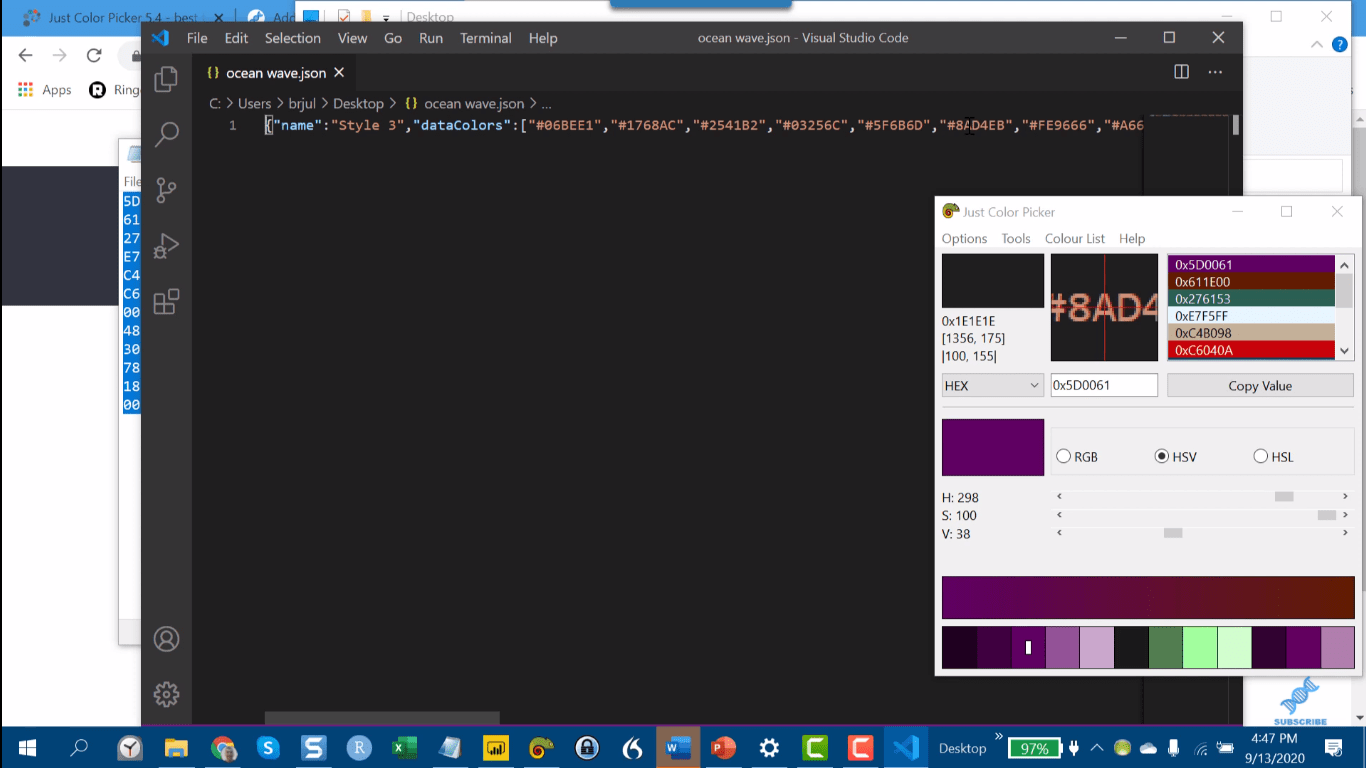Select the ocean wave.json tab
1366x768 pixels.
point(276,73)
